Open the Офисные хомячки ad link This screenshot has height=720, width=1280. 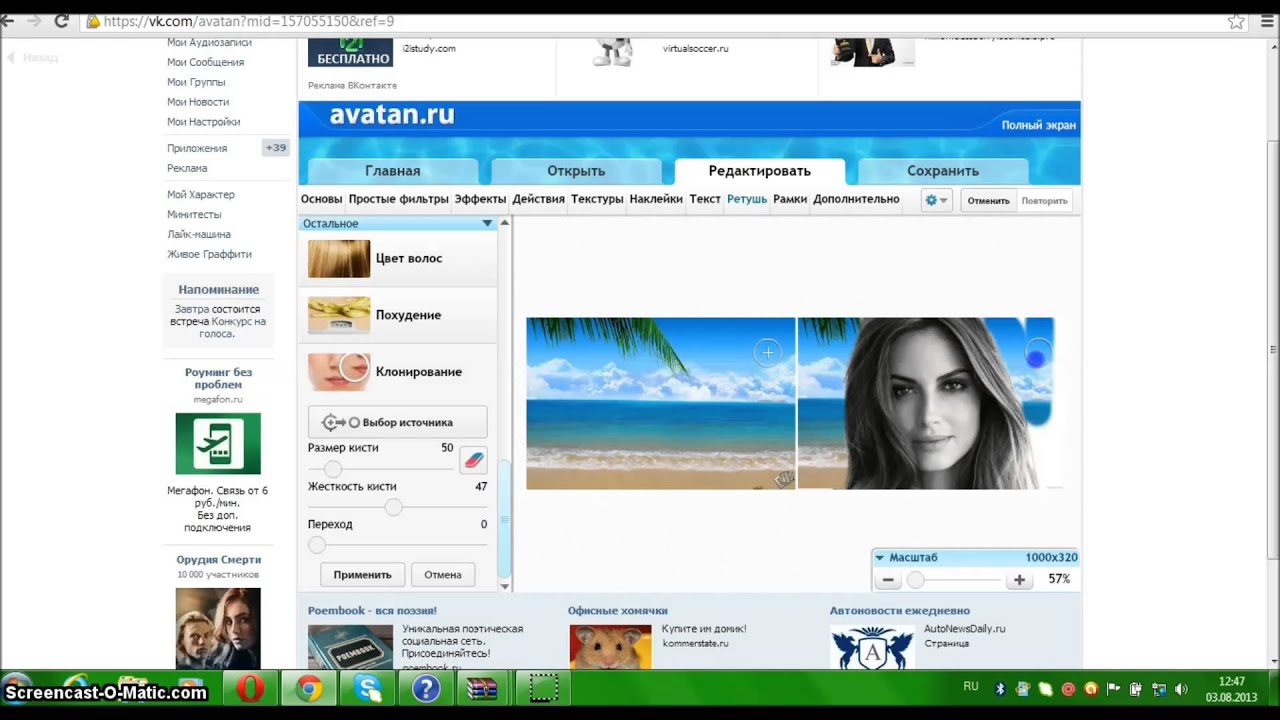(618, 611)
